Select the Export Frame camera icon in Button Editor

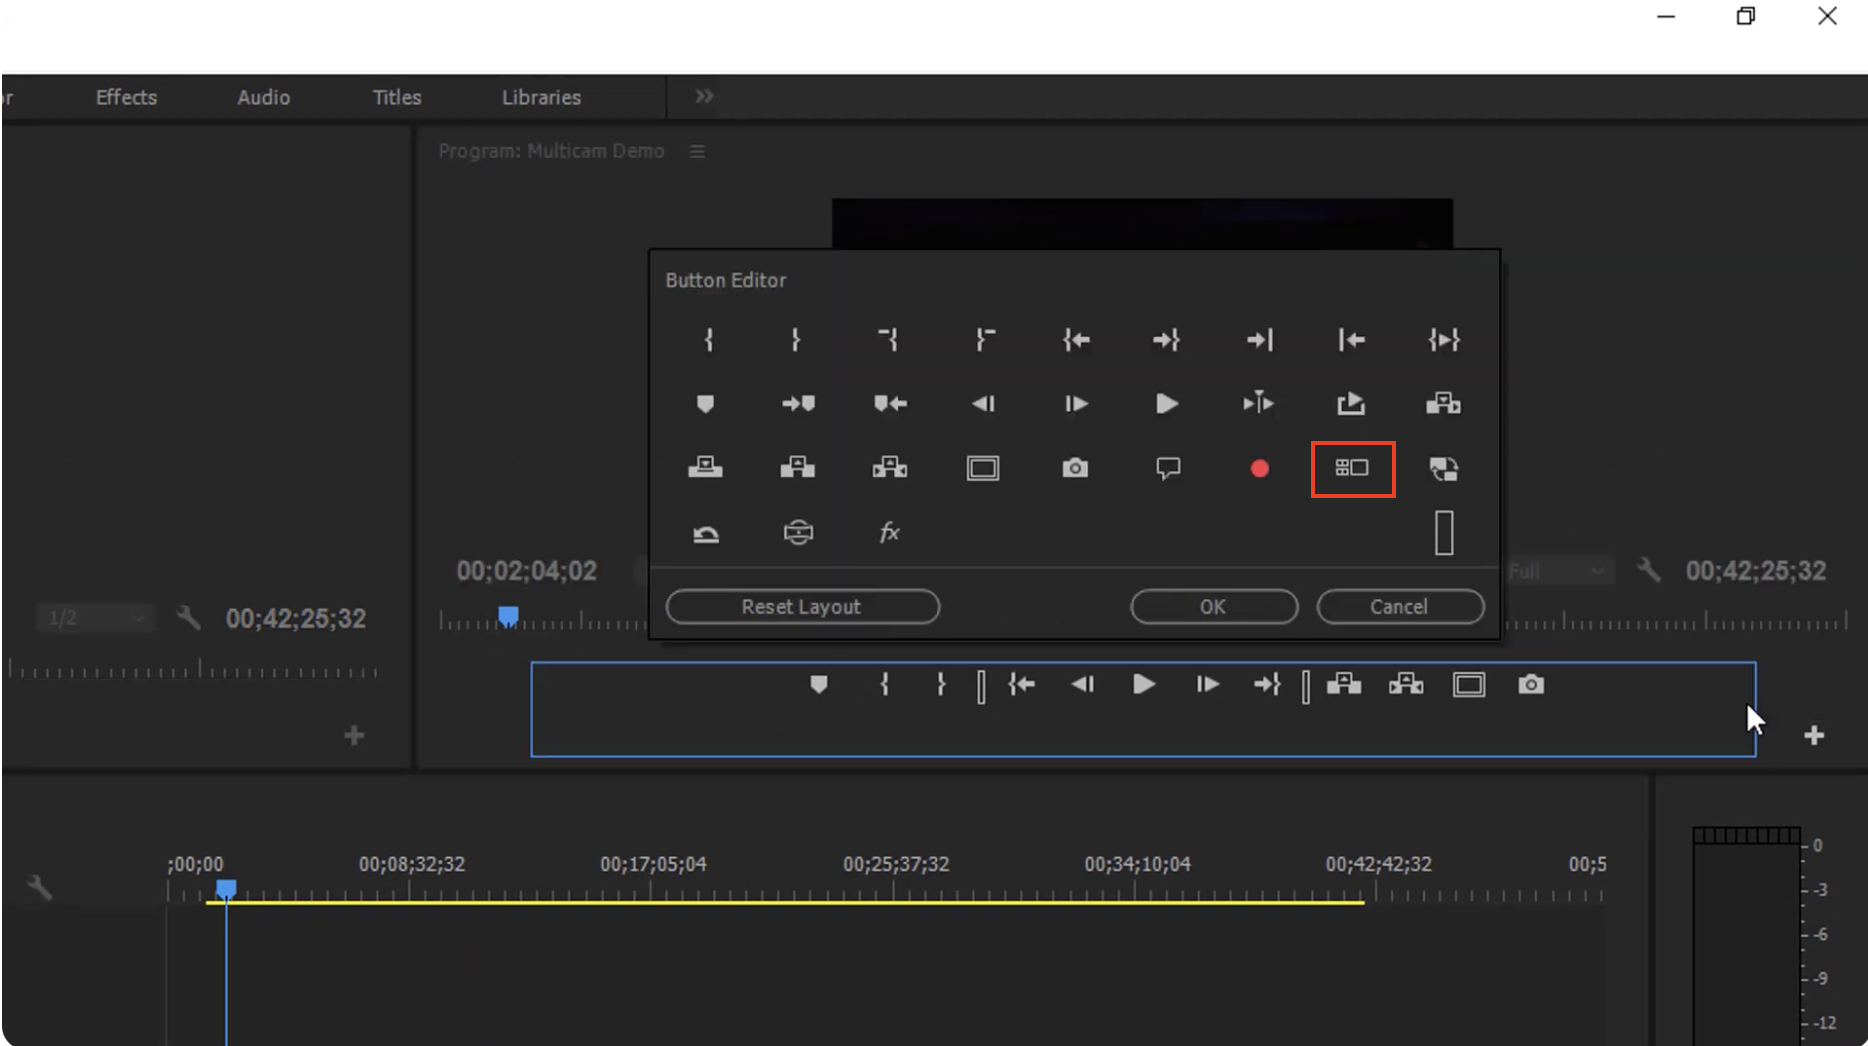(1075, 469)
